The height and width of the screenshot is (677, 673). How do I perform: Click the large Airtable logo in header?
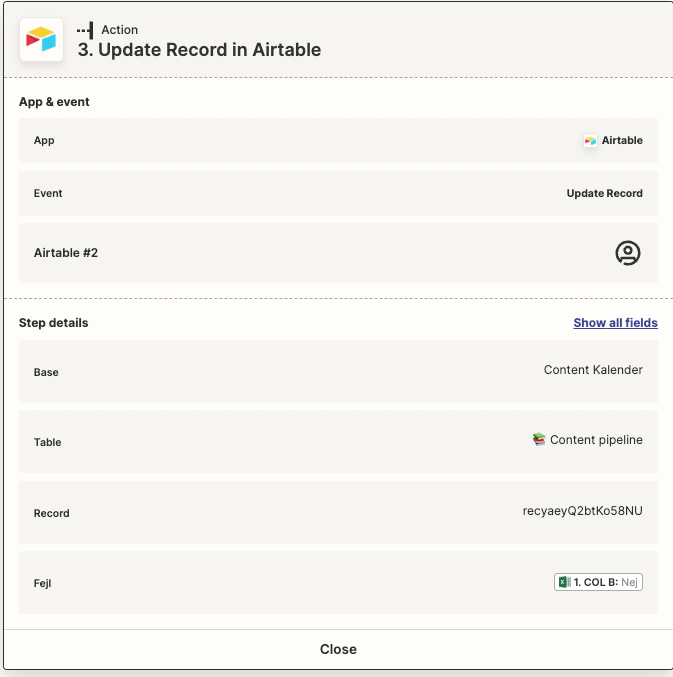[41, 39]
